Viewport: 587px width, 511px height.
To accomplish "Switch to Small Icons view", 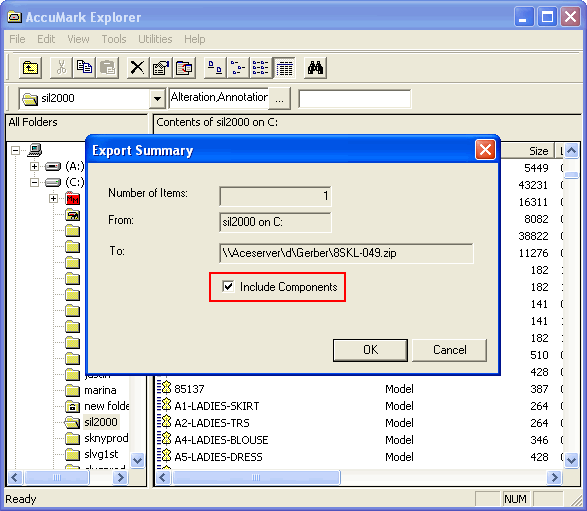I will click(238, 68).
